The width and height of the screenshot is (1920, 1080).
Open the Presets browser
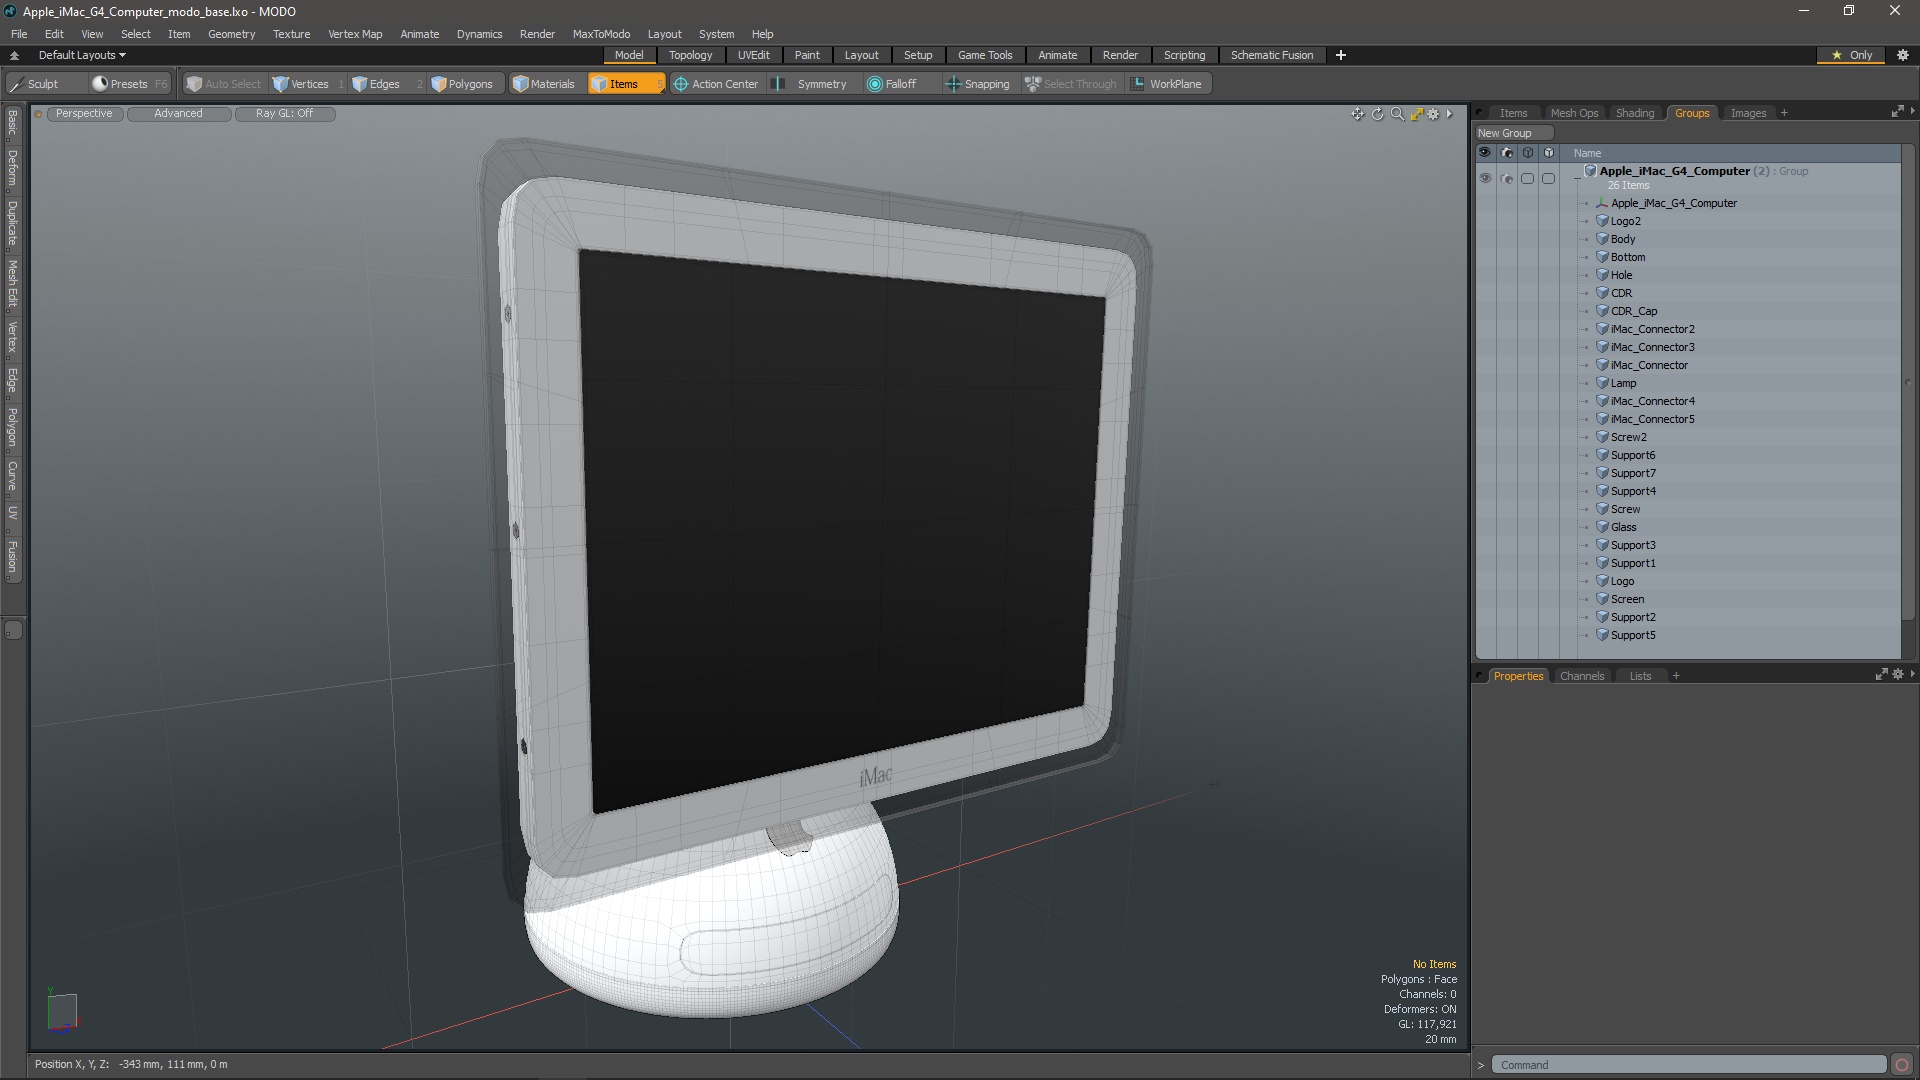click(x=128, y=84)
